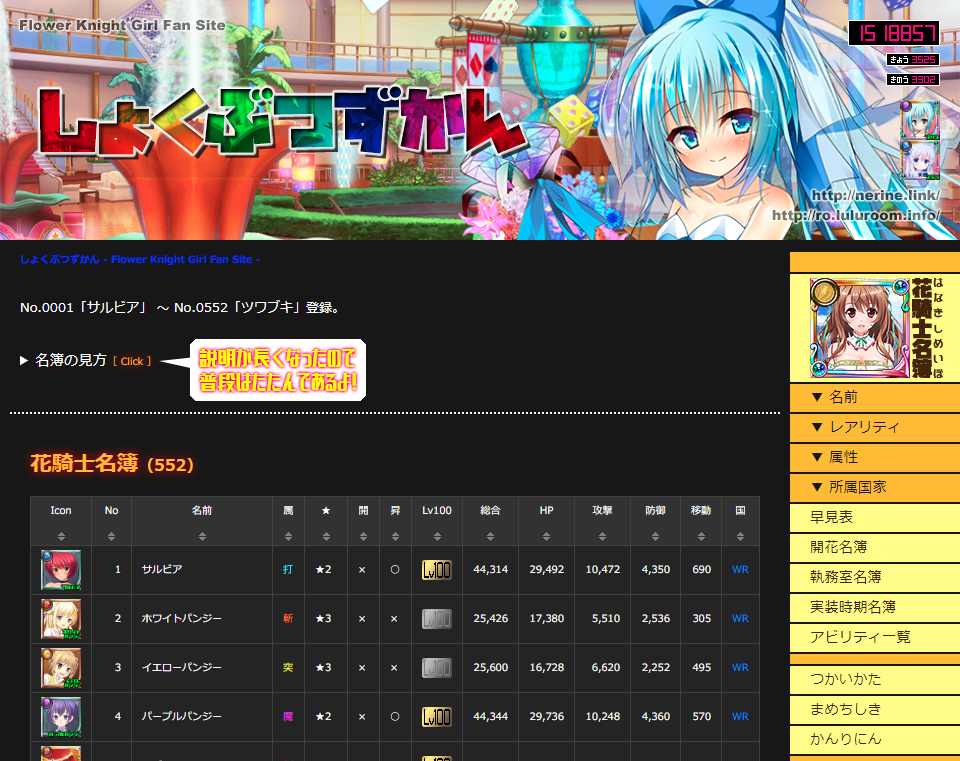
Task: Select the name cell サルビア
Action: point(162,569)
